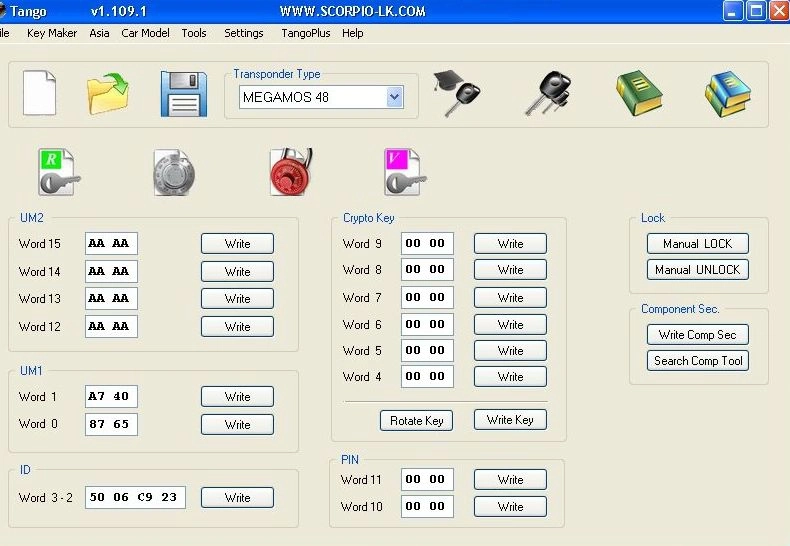Click Write for Crypto Key Word 5

[510, 351]
